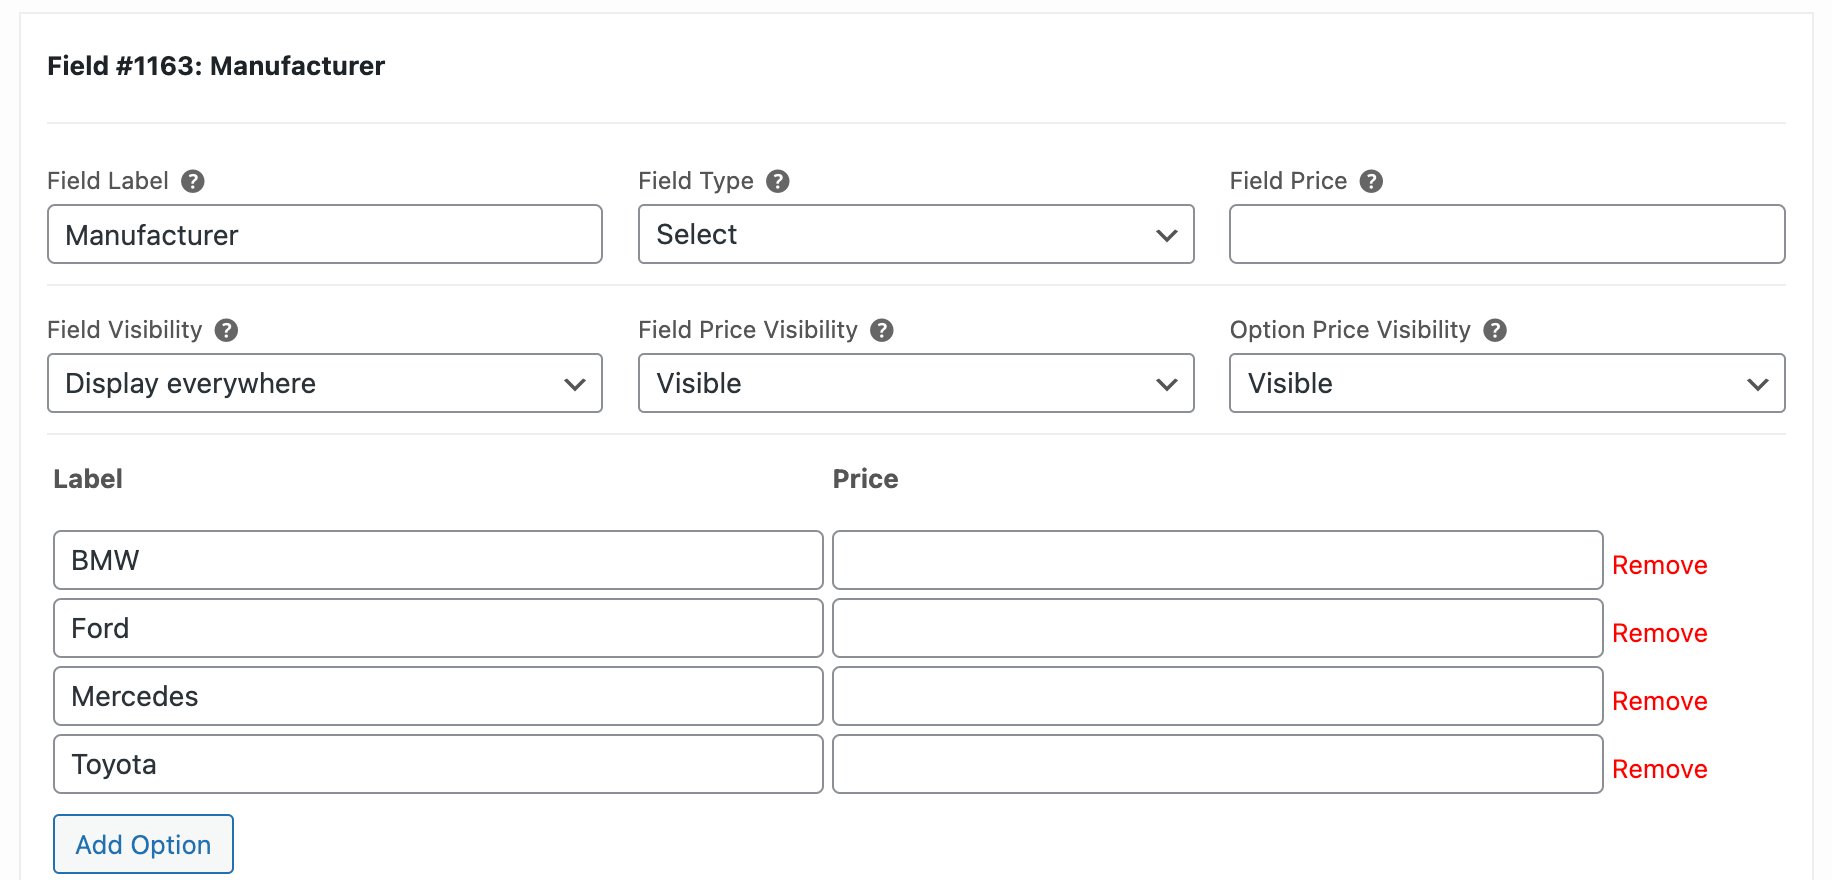The image size is (1832, 880).
Task: Remove the Ford option
Action: click(x=1659, y=633)
